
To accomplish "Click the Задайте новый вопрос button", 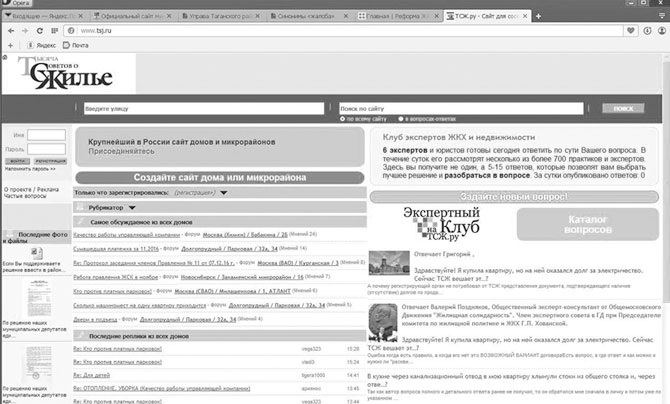I will pos(514,197).
